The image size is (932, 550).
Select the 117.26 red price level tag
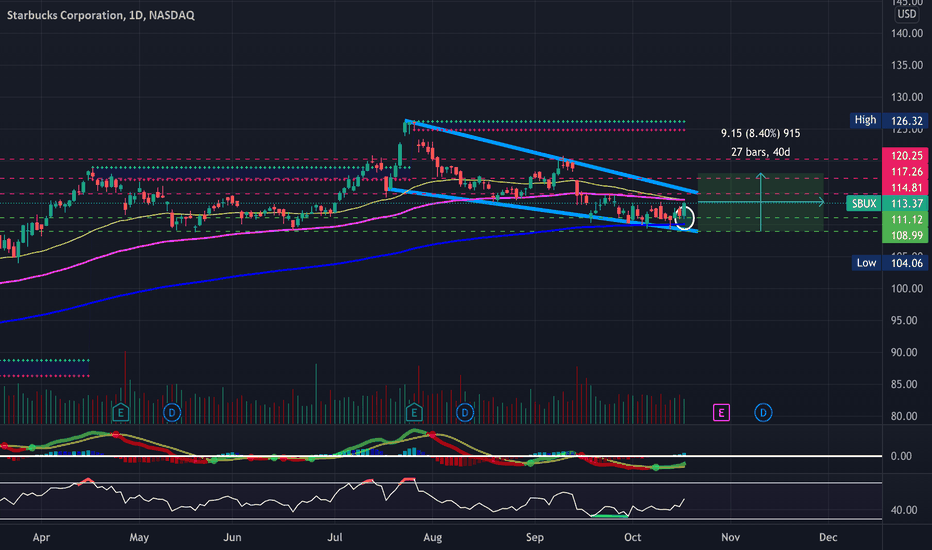coord(906,172)
